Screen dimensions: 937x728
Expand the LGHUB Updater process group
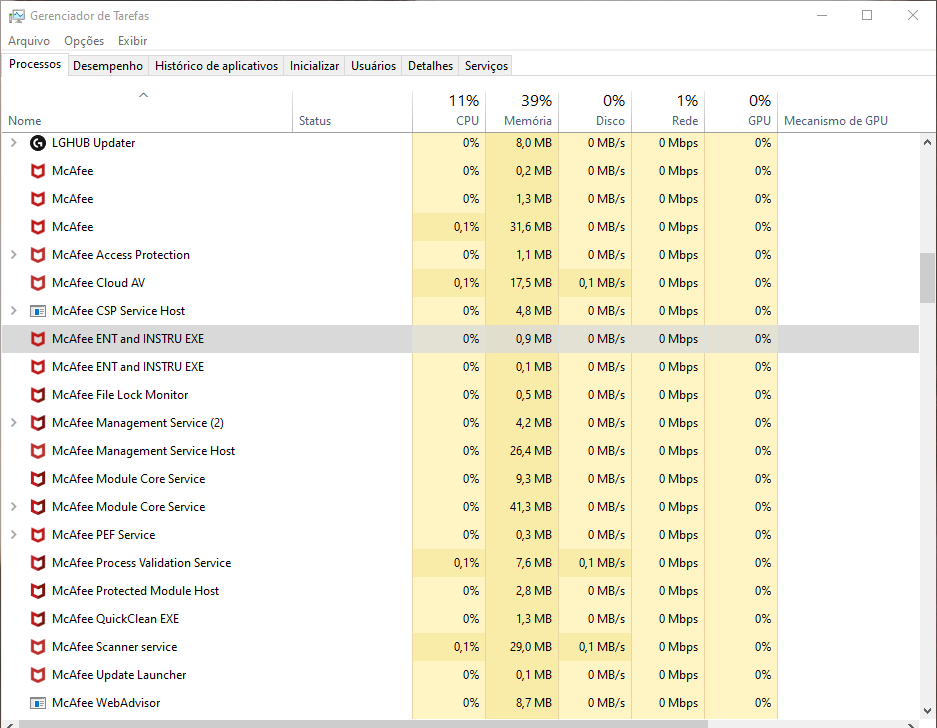(x=13, y=143)
